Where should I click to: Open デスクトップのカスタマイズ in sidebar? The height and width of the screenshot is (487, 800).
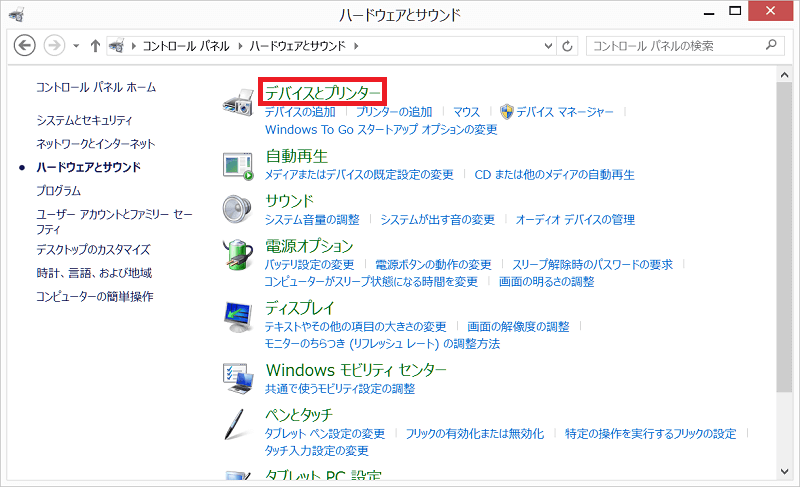point(93,249)
